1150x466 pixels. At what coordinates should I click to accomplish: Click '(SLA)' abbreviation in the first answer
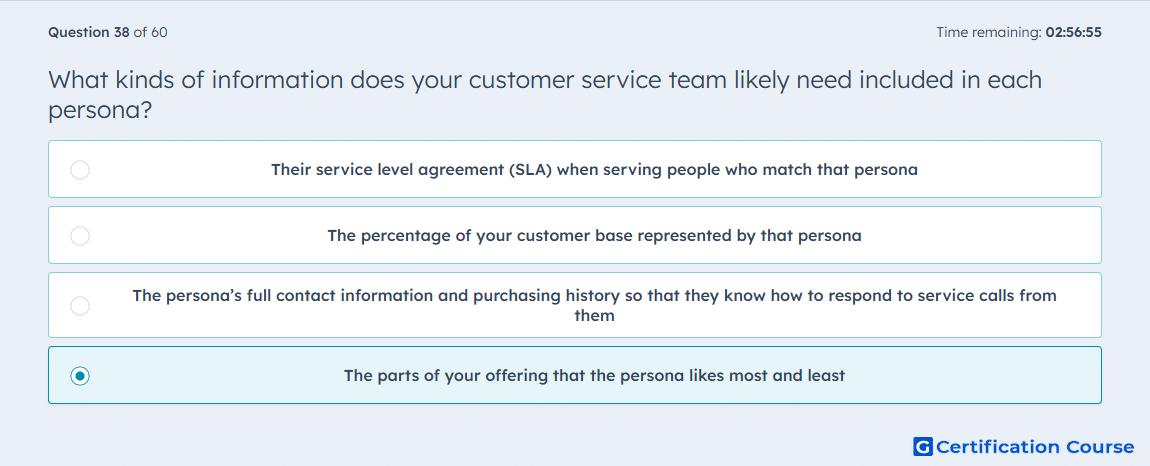point(531,170)
